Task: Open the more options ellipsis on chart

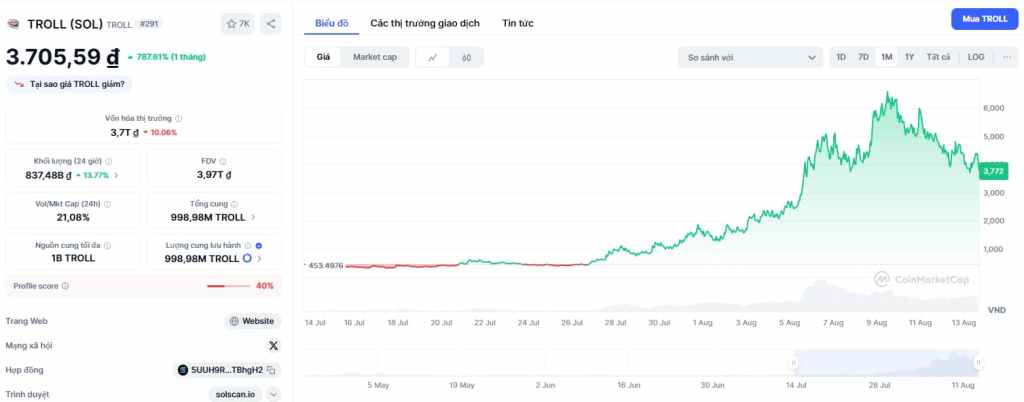Action: point(1007,57)
